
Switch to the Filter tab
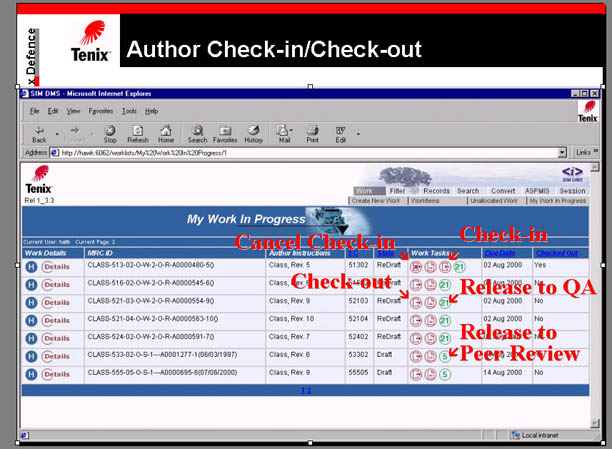(397, 191)
